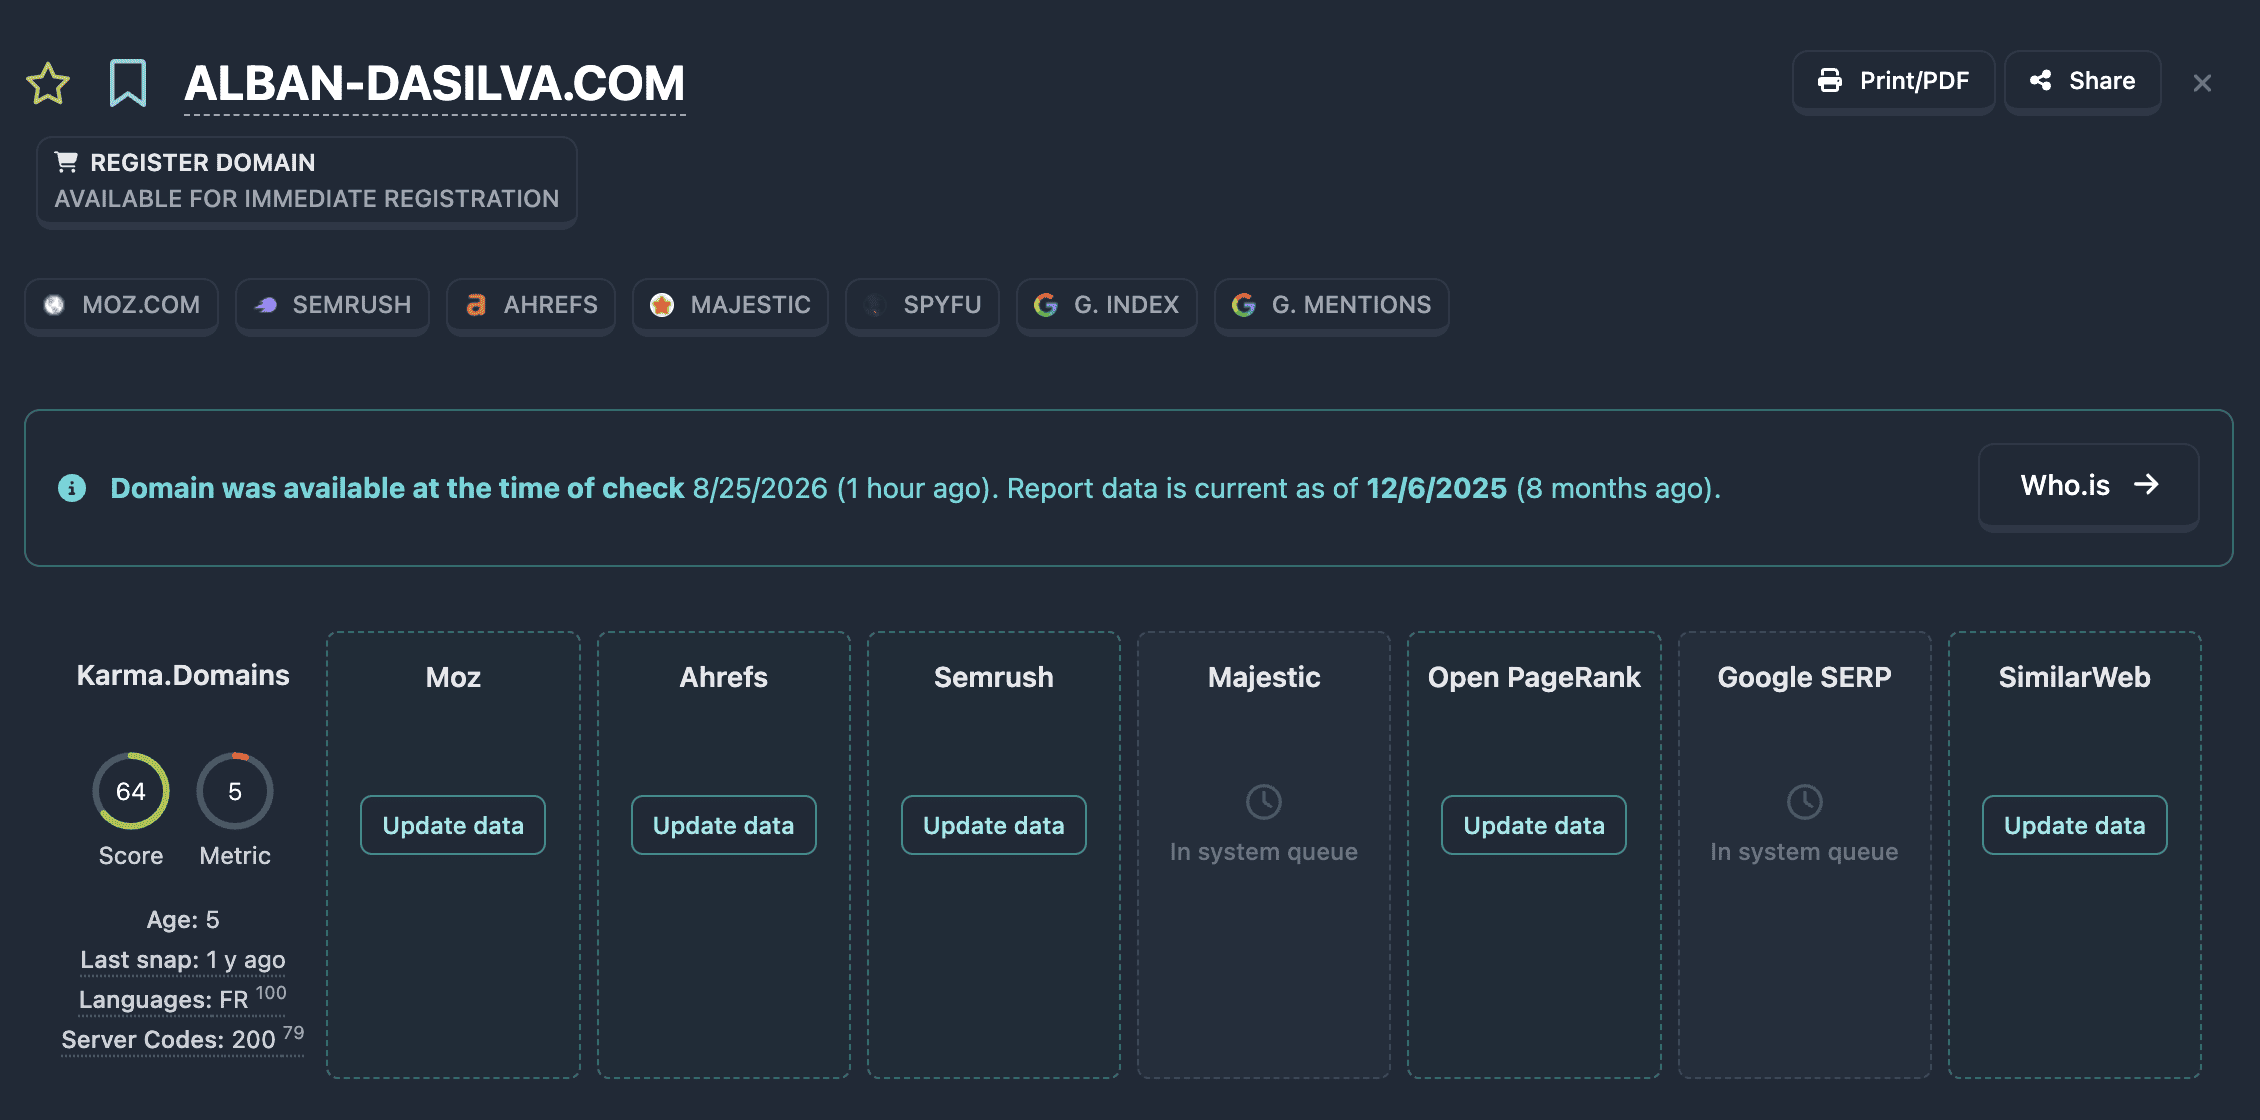Update data for Moz
The width and height of the screenshot is (2260, 1120).
(x=453, y=825)
